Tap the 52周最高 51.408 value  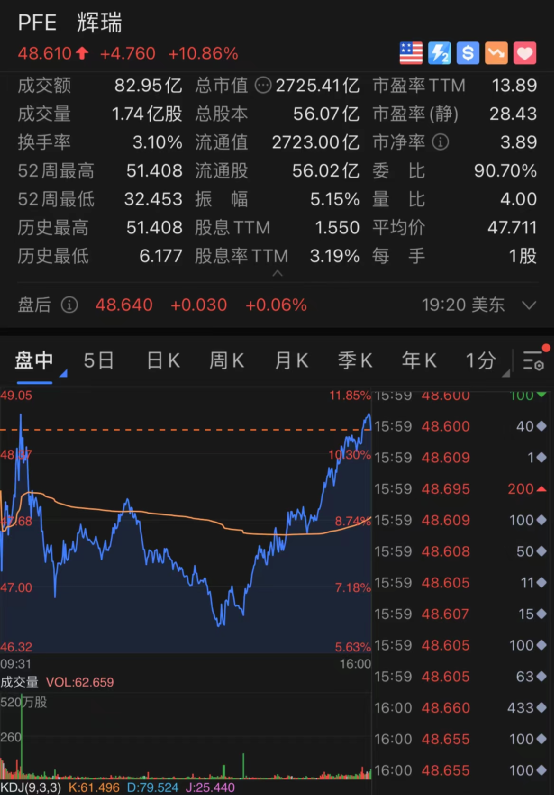(x=154, y=171)
